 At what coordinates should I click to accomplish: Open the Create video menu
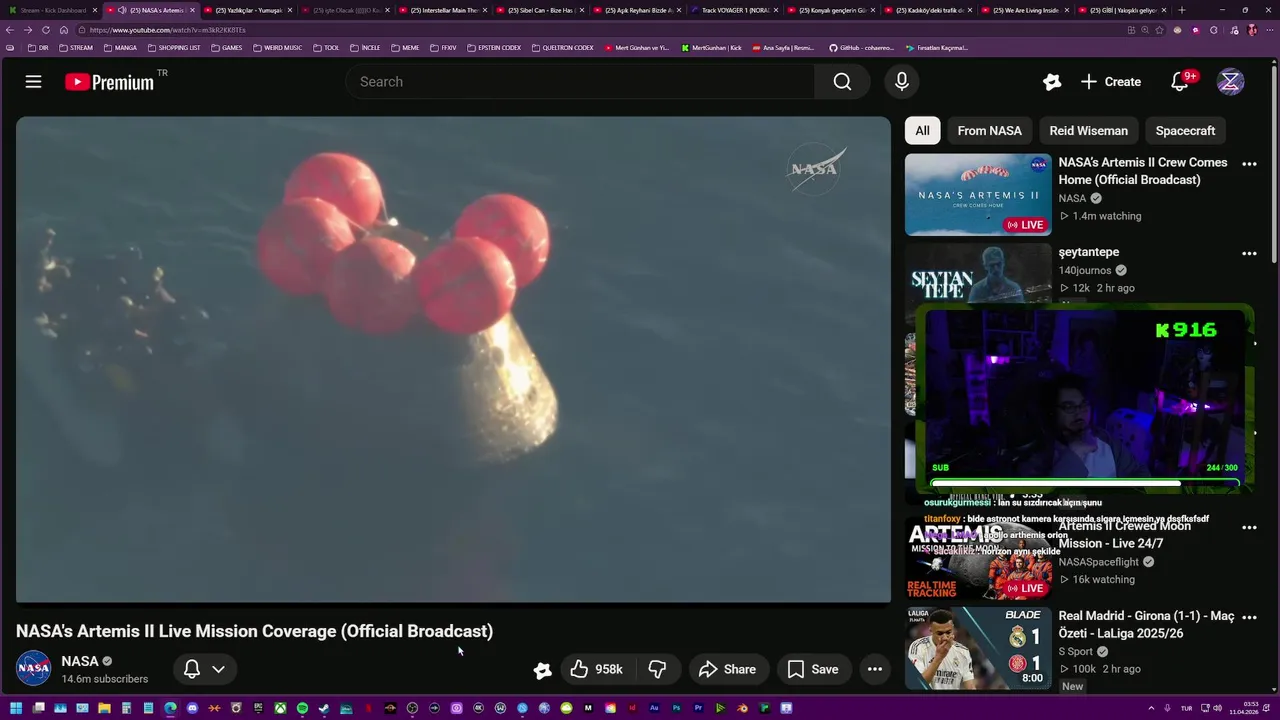[1110, 82]
